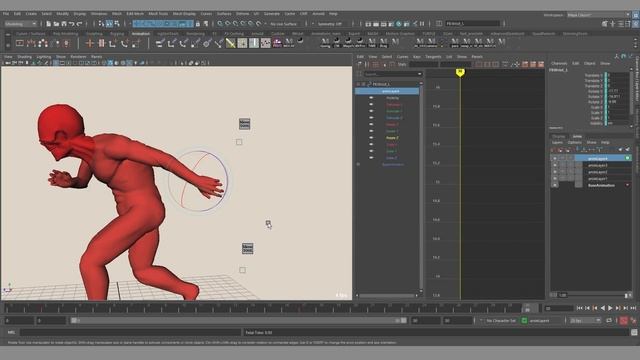Toggle the red Auto Keyframe button
Screen dimensions: 640x360
(624, 321)
